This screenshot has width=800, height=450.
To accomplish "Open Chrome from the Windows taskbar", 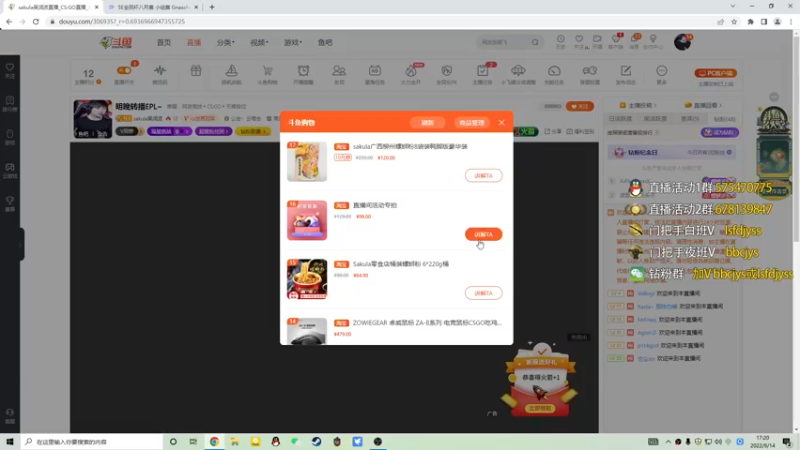I will 214,441.
